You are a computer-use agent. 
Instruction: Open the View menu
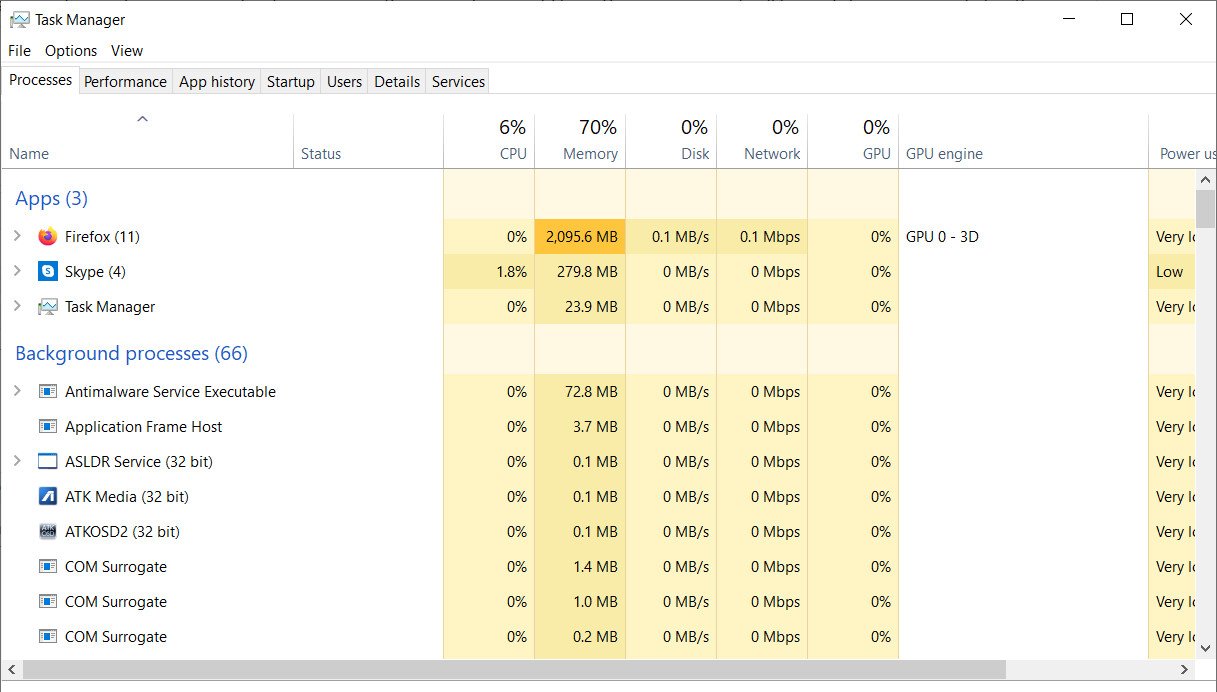[x=127, y=51]
